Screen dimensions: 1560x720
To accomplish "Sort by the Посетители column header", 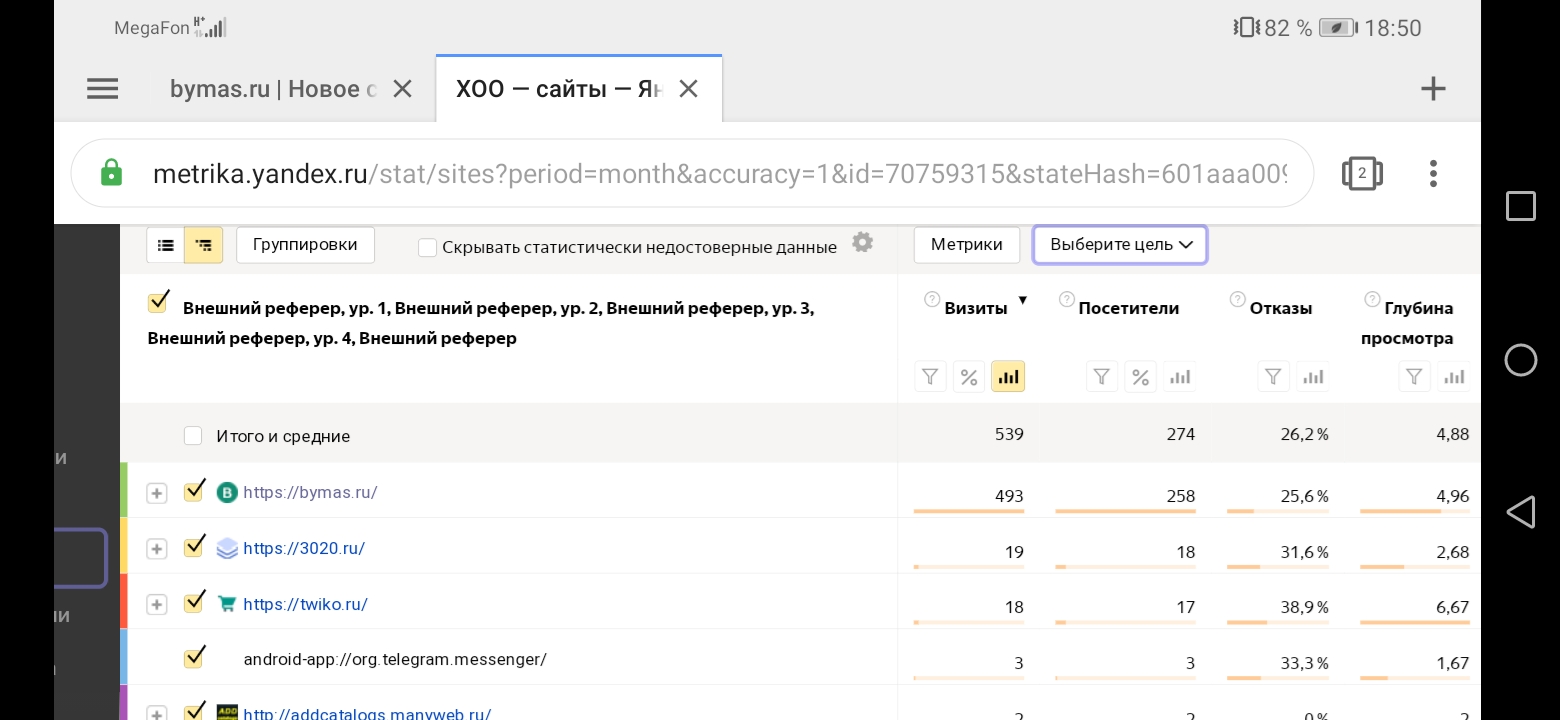I will tap(1129, 308).
